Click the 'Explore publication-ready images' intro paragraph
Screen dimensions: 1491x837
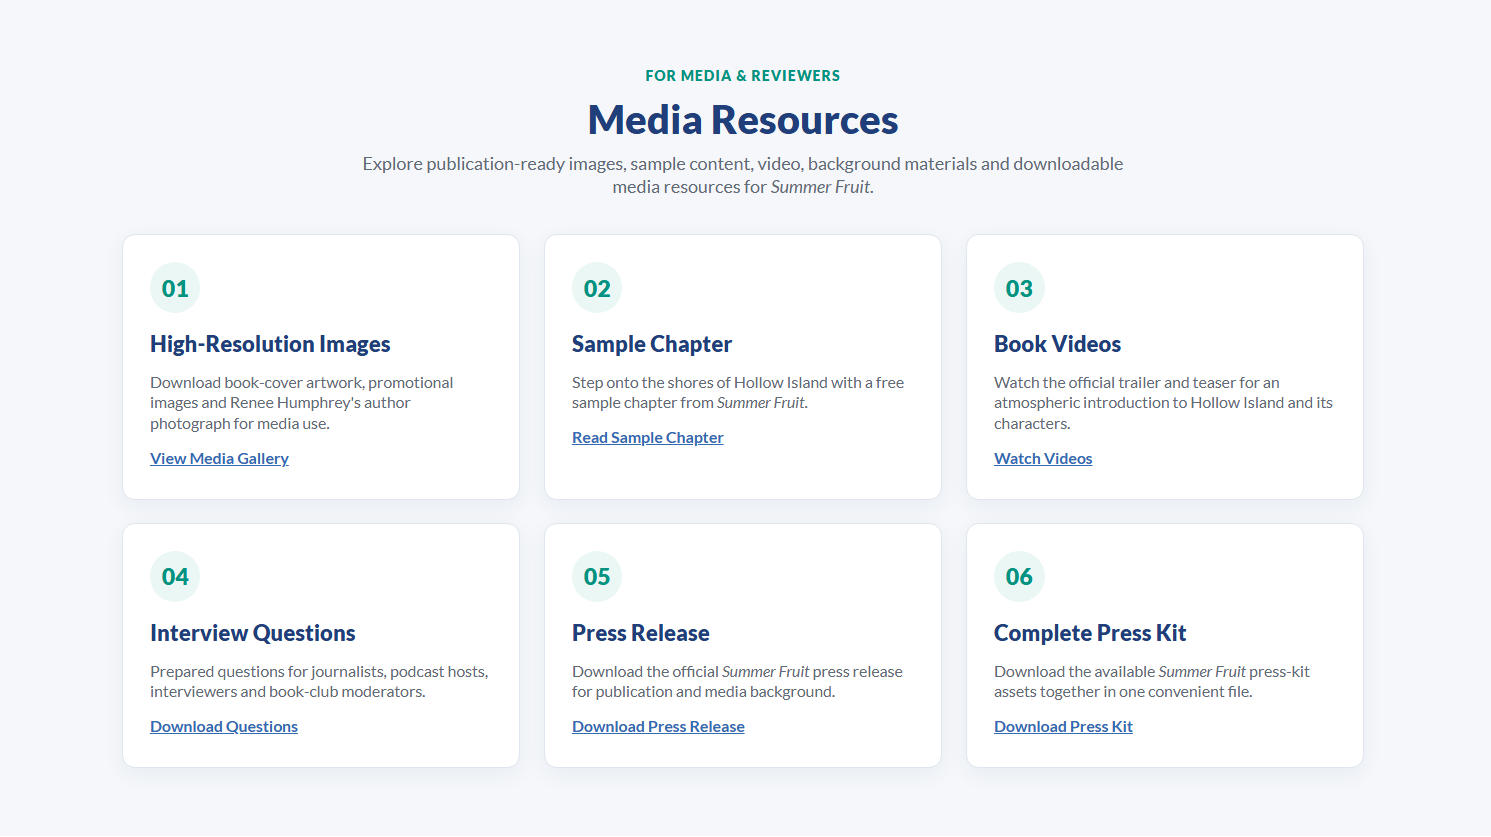[x=743, y=175]
